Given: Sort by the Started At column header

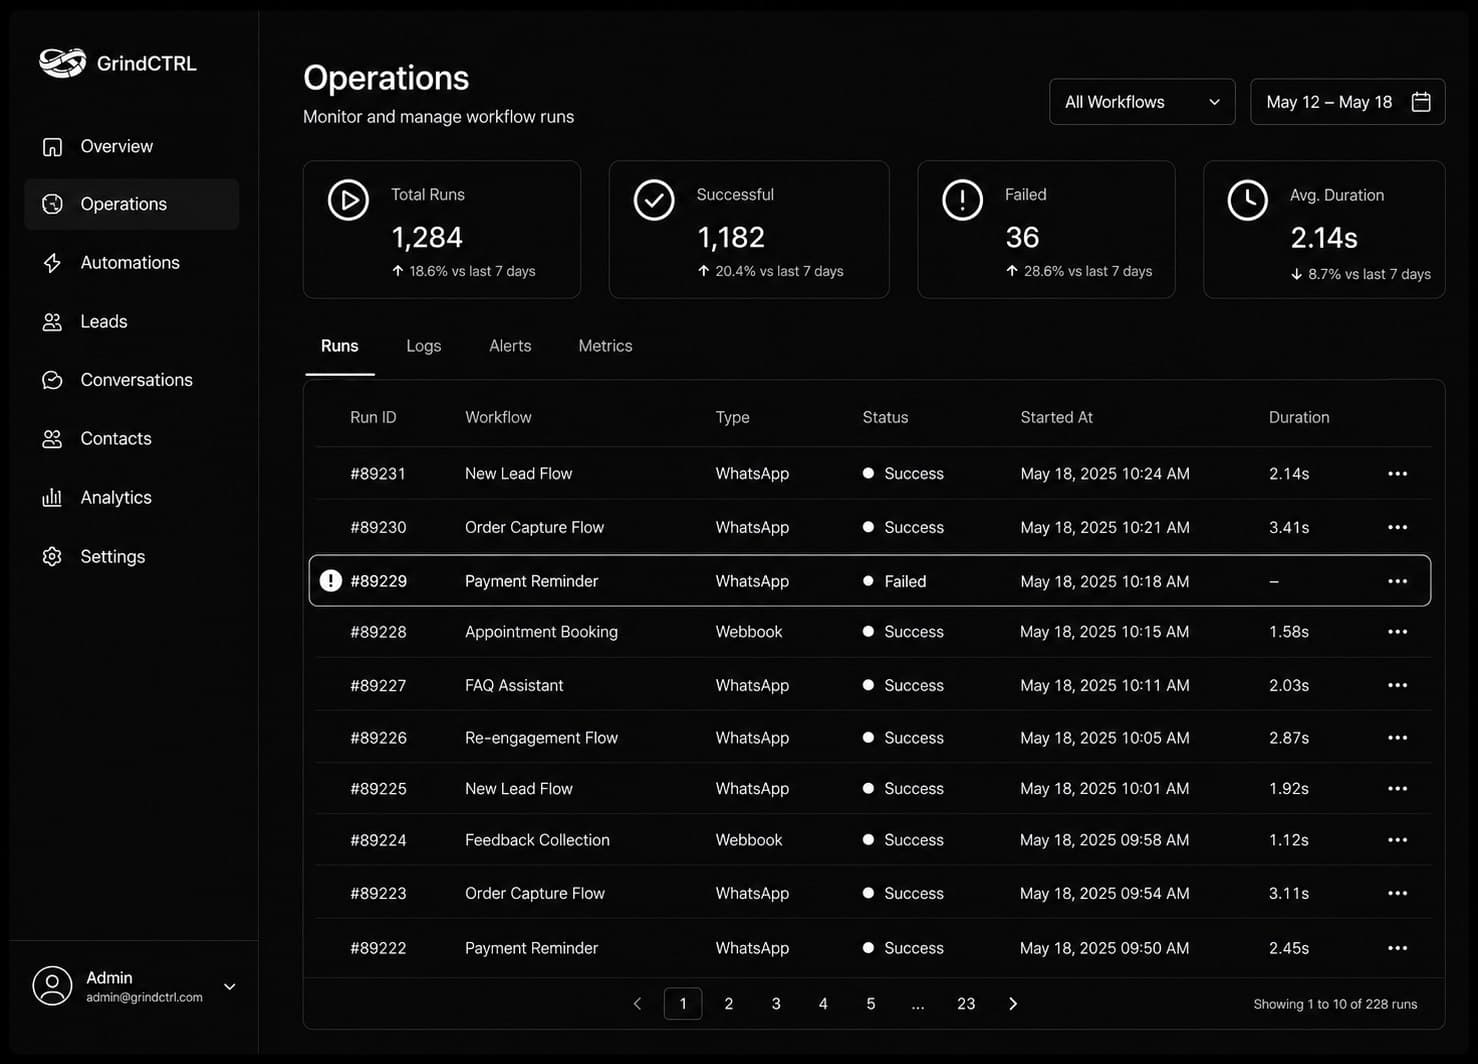Looking at the screenshot, I should point(1057,418).
